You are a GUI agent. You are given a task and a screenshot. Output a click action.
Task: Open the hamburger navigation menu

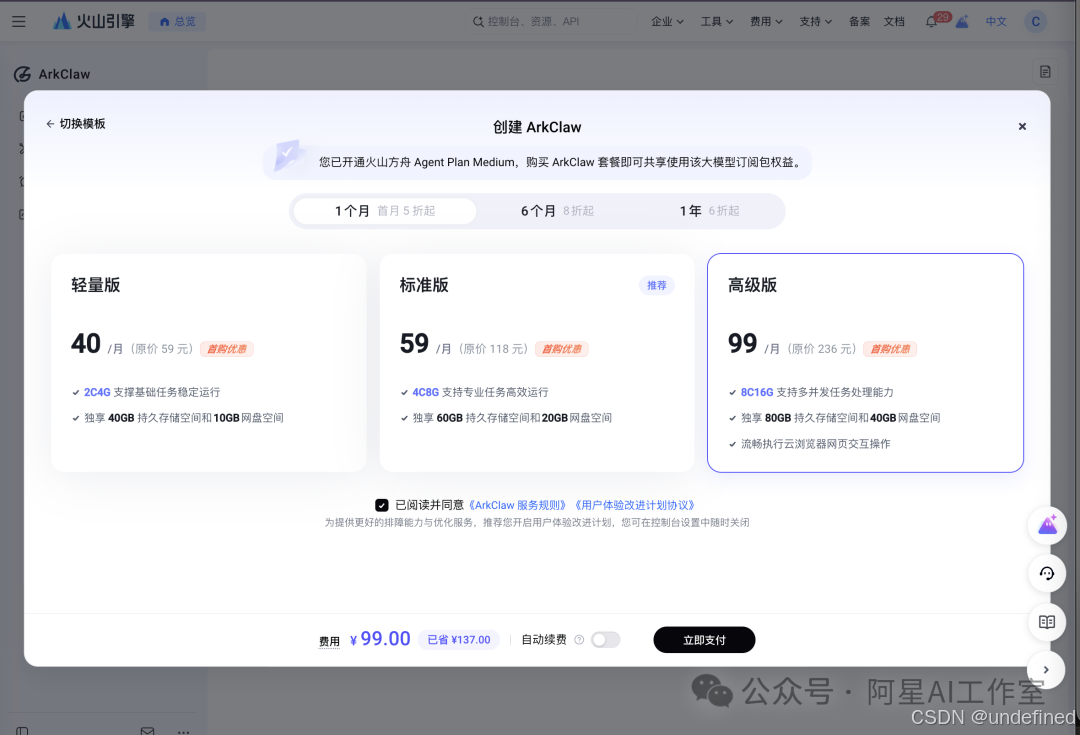pos(19,21)
